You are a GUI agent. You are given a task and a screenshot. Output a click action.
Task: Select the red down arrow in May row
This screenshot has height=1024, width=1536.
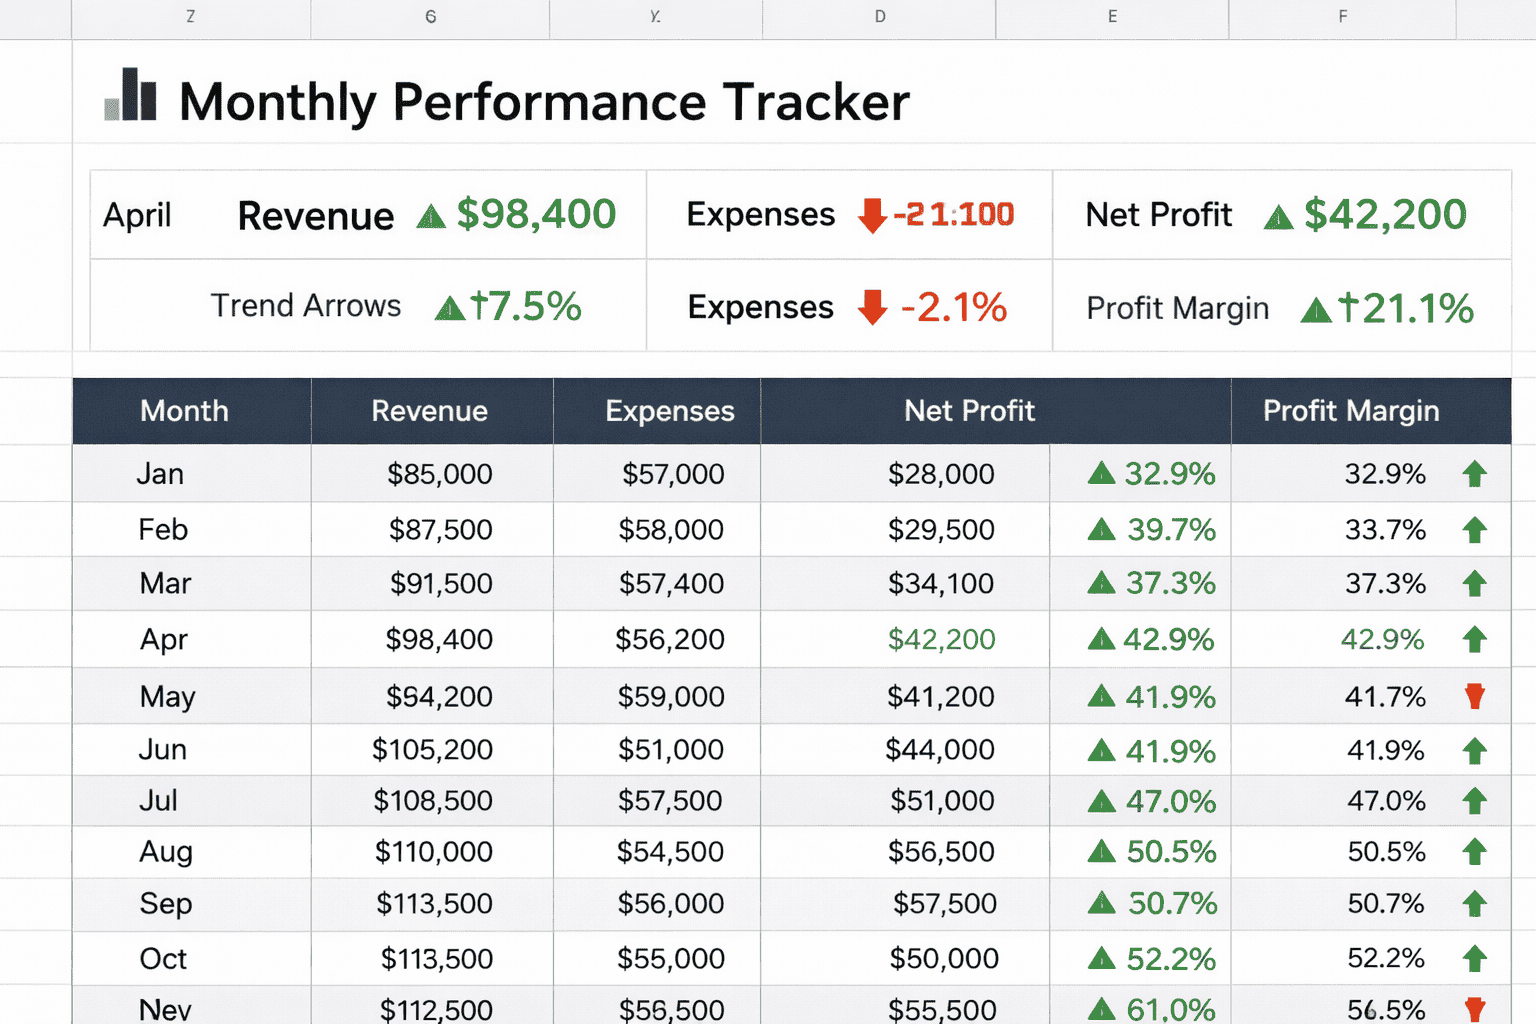click(x=1474, y=697)
